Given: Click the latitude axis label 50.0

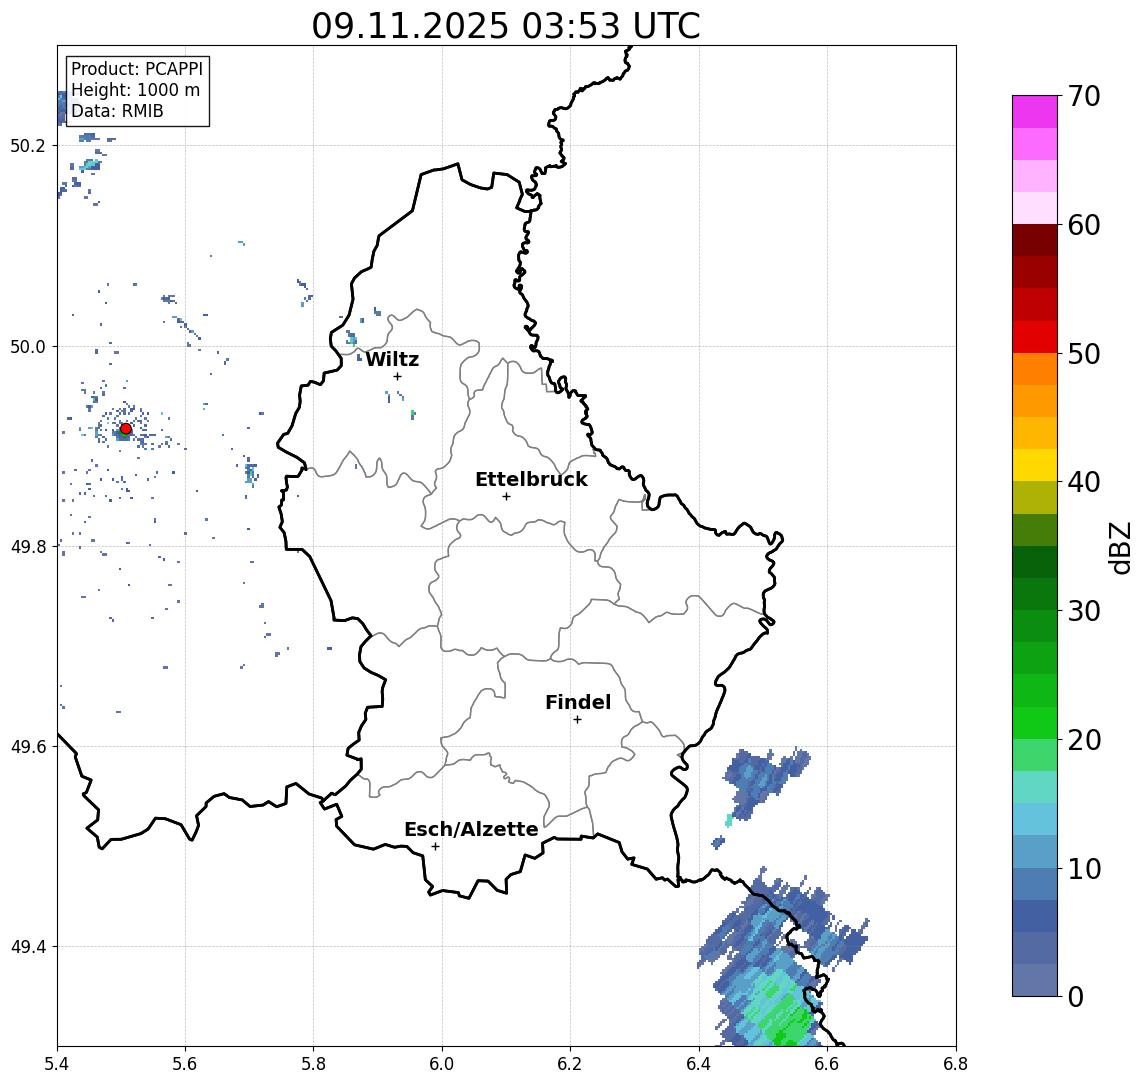Looking at the screenshot, I should [x=28, y=346].
